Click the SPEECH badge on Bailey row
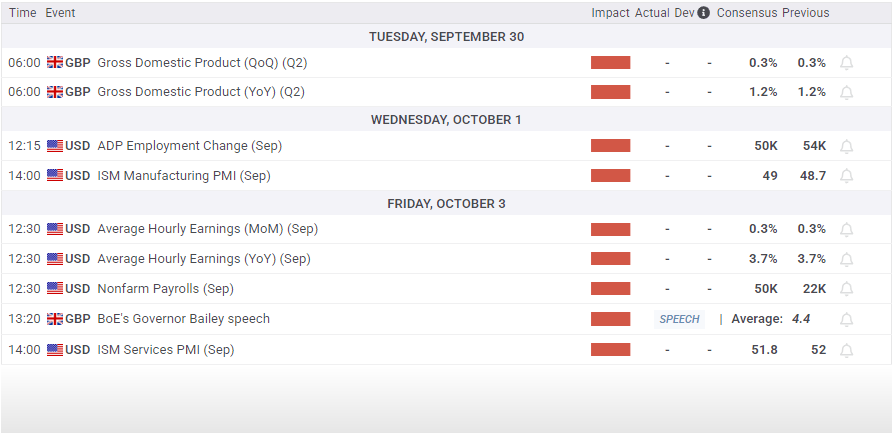This screenshot has height=433, width=892. point(680,319)
